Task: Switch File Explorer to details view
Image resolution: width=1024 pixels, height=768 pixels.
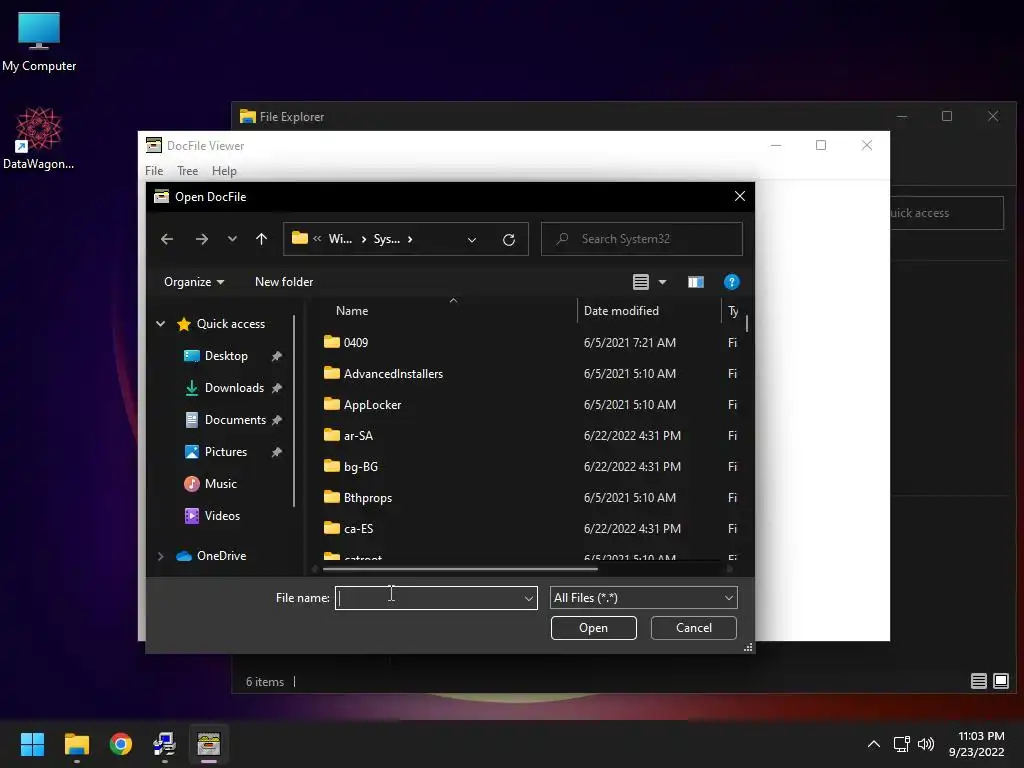Action: click(x=978, y=681)
